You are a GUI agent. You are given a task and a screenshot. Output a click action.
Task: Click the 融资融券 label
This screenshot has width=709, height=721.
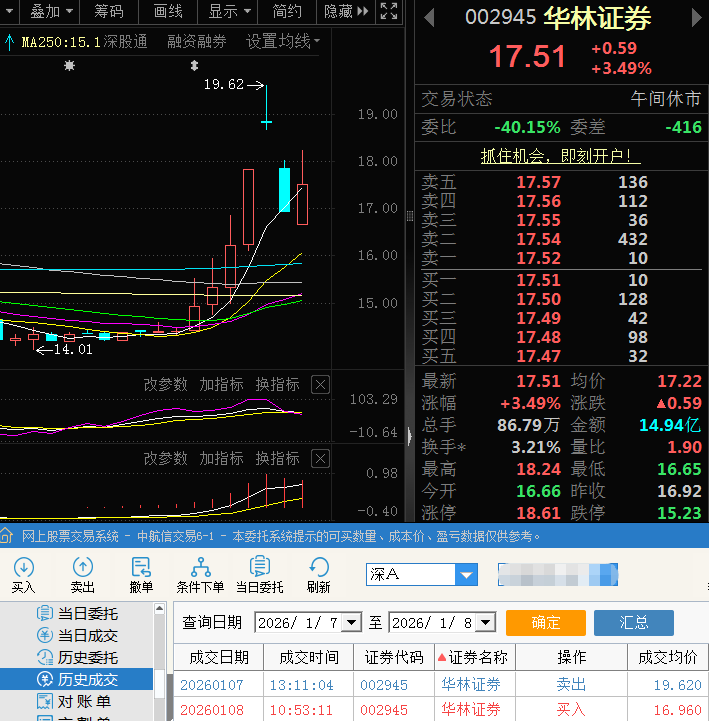click(x=197, y=41)
